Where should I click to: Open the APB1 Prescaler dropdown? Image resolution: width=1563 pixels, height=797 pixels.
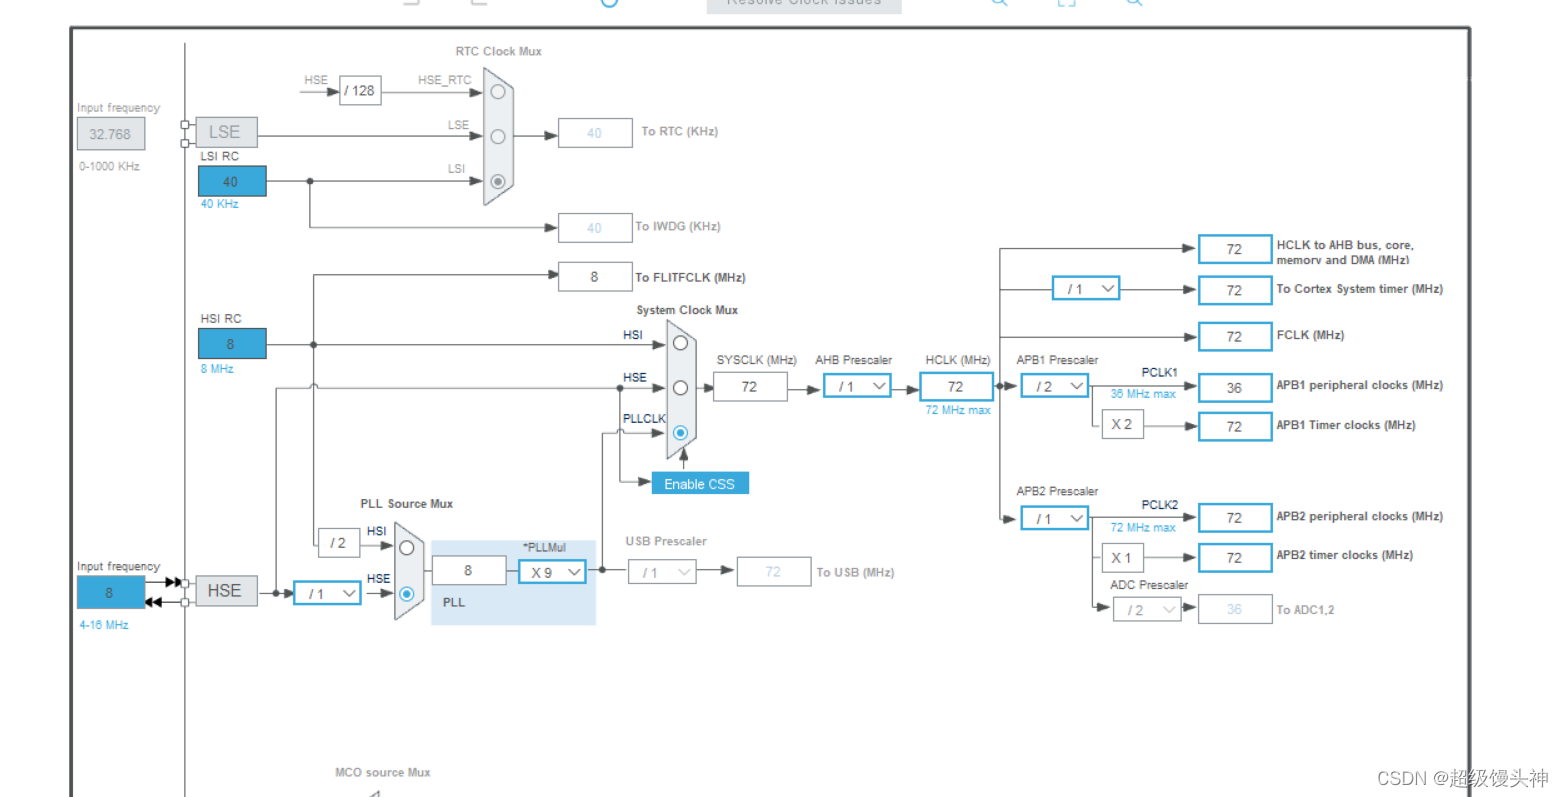pos(1055,386)
